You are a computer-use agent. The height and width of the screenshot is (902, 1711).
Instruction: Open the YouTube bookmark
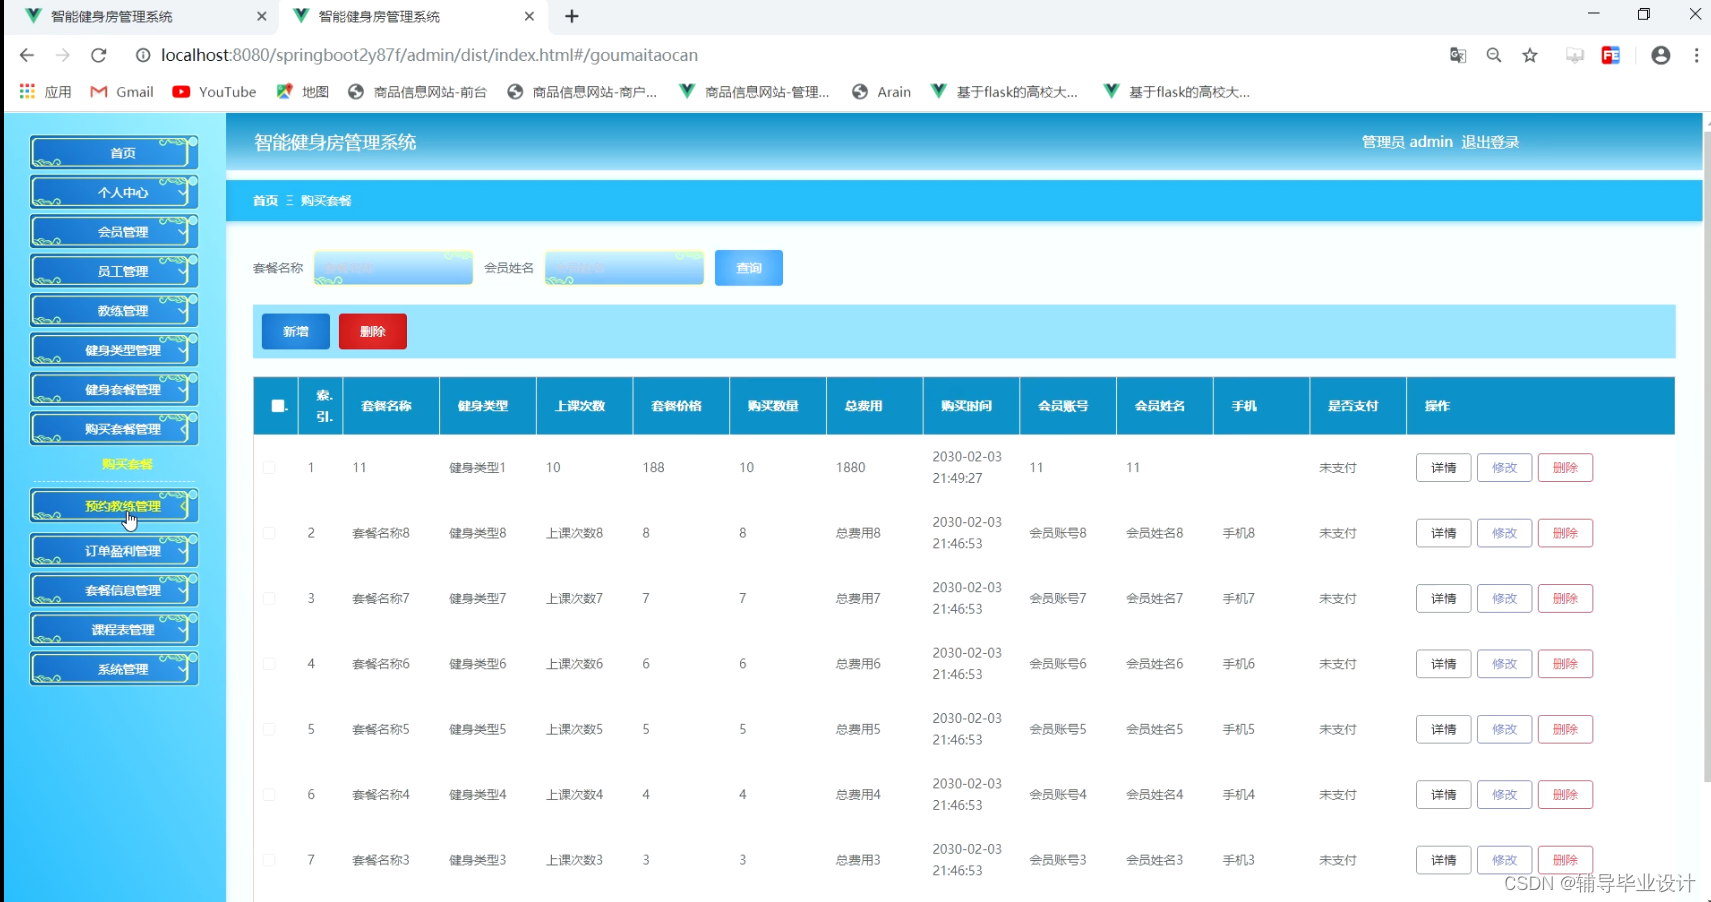coord(214,91)
